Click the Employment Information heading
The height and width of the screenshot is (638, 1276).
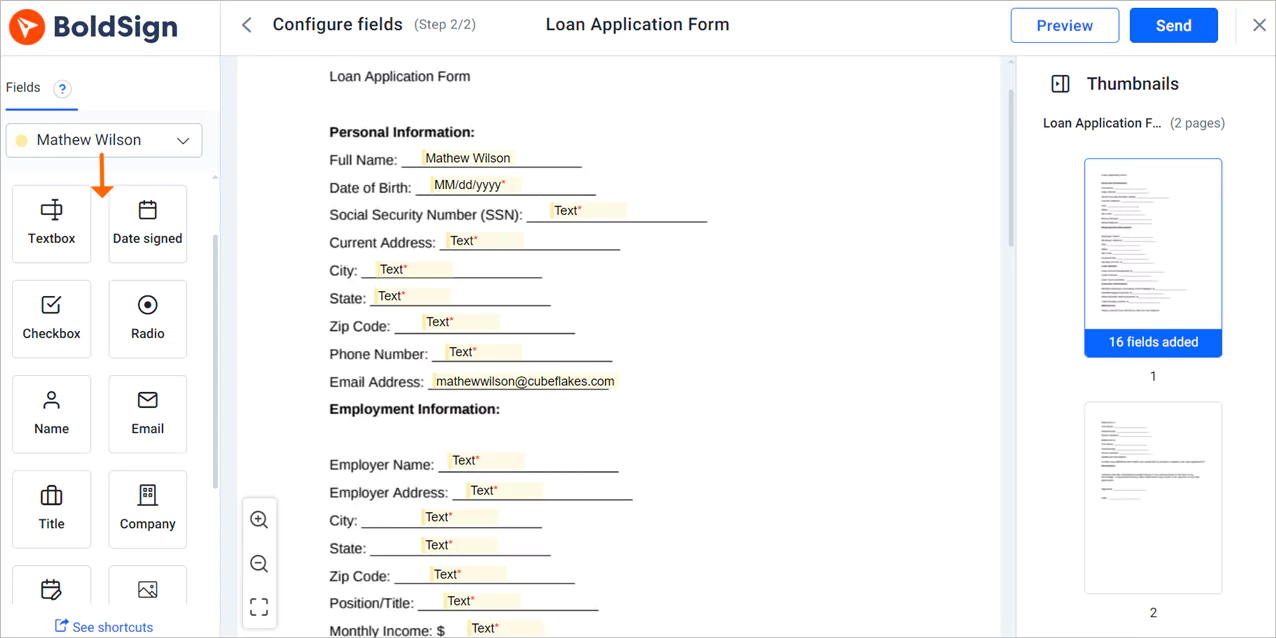click(x=415, y=409)
